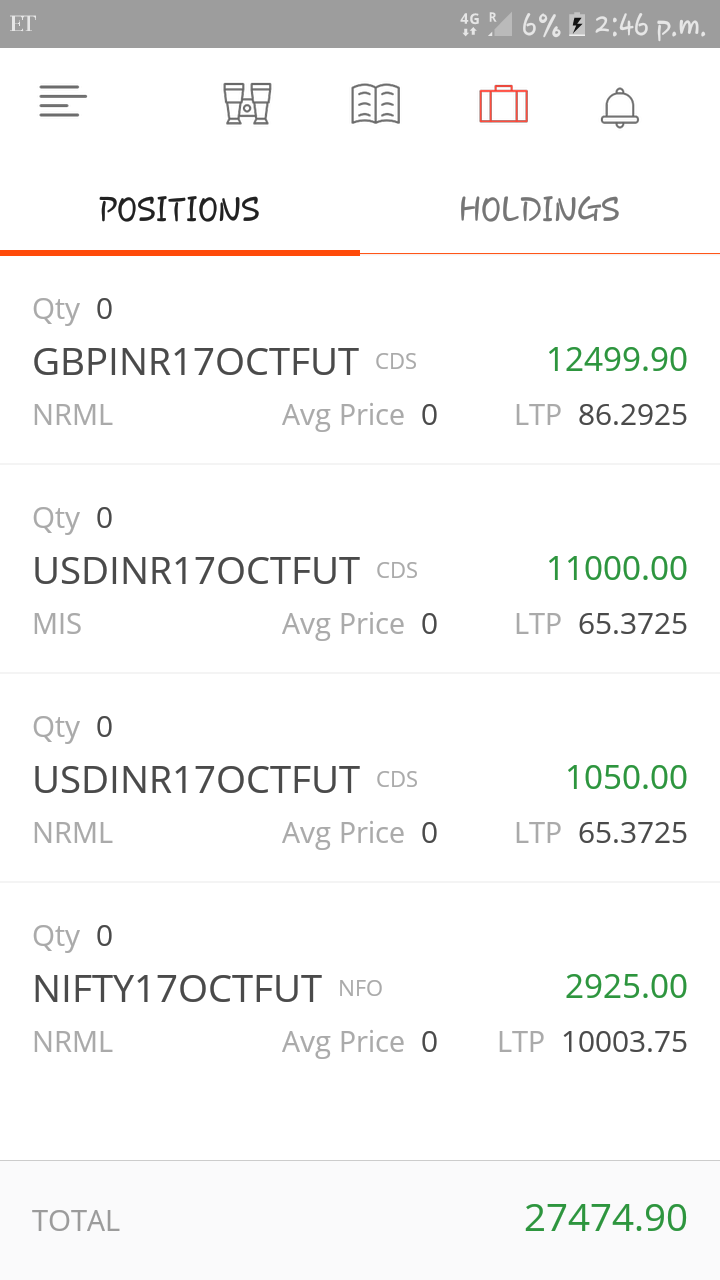Tap the 4G signal indicator
Image resolution: width=720 pixels, height=1280 pixels.
(470, 25)
